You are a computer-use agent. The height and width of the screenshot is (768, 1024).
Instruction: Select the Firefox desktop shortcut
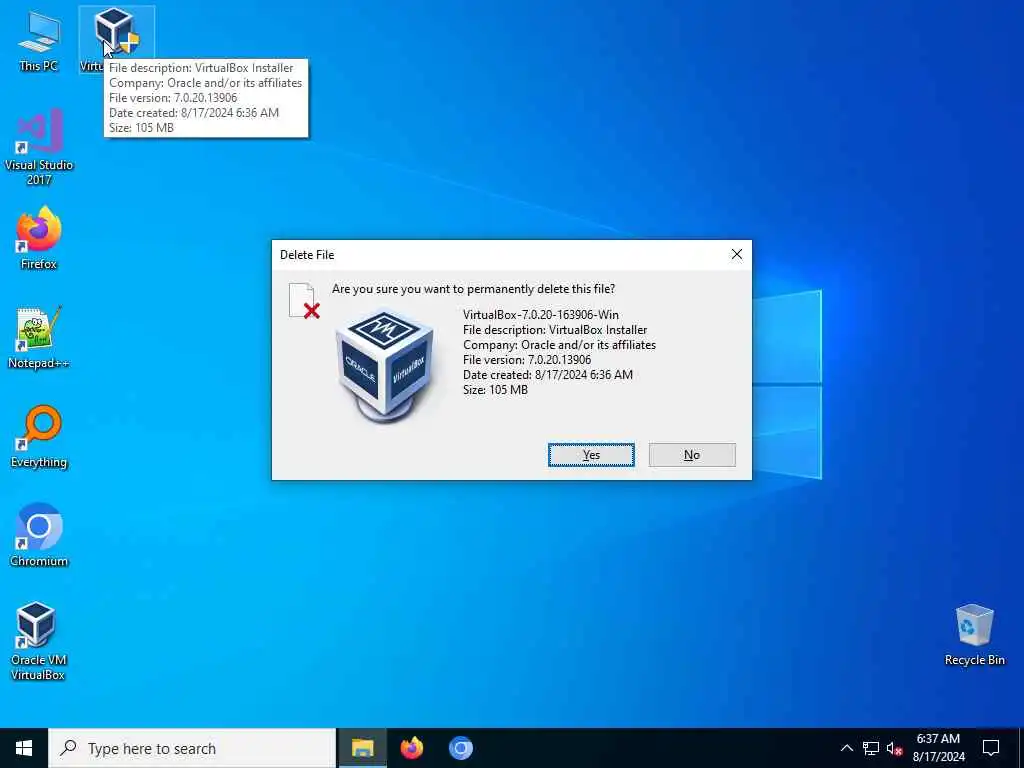(39, 238)
